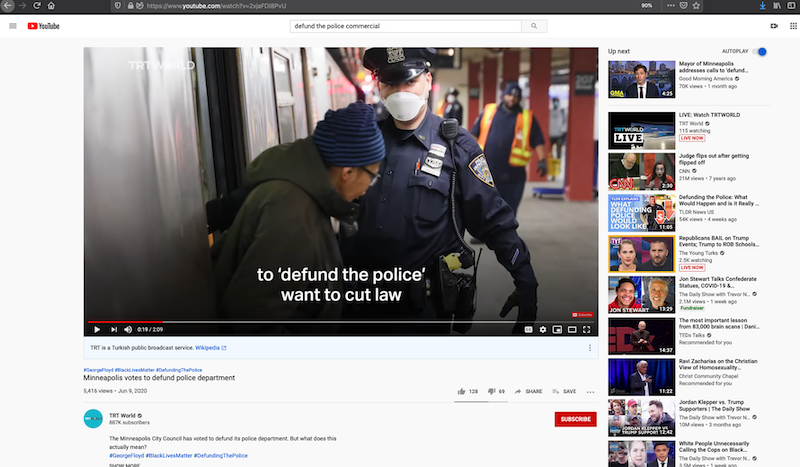Open video player settings gear
Screen dimensions: 800x467
pos(543,329)
